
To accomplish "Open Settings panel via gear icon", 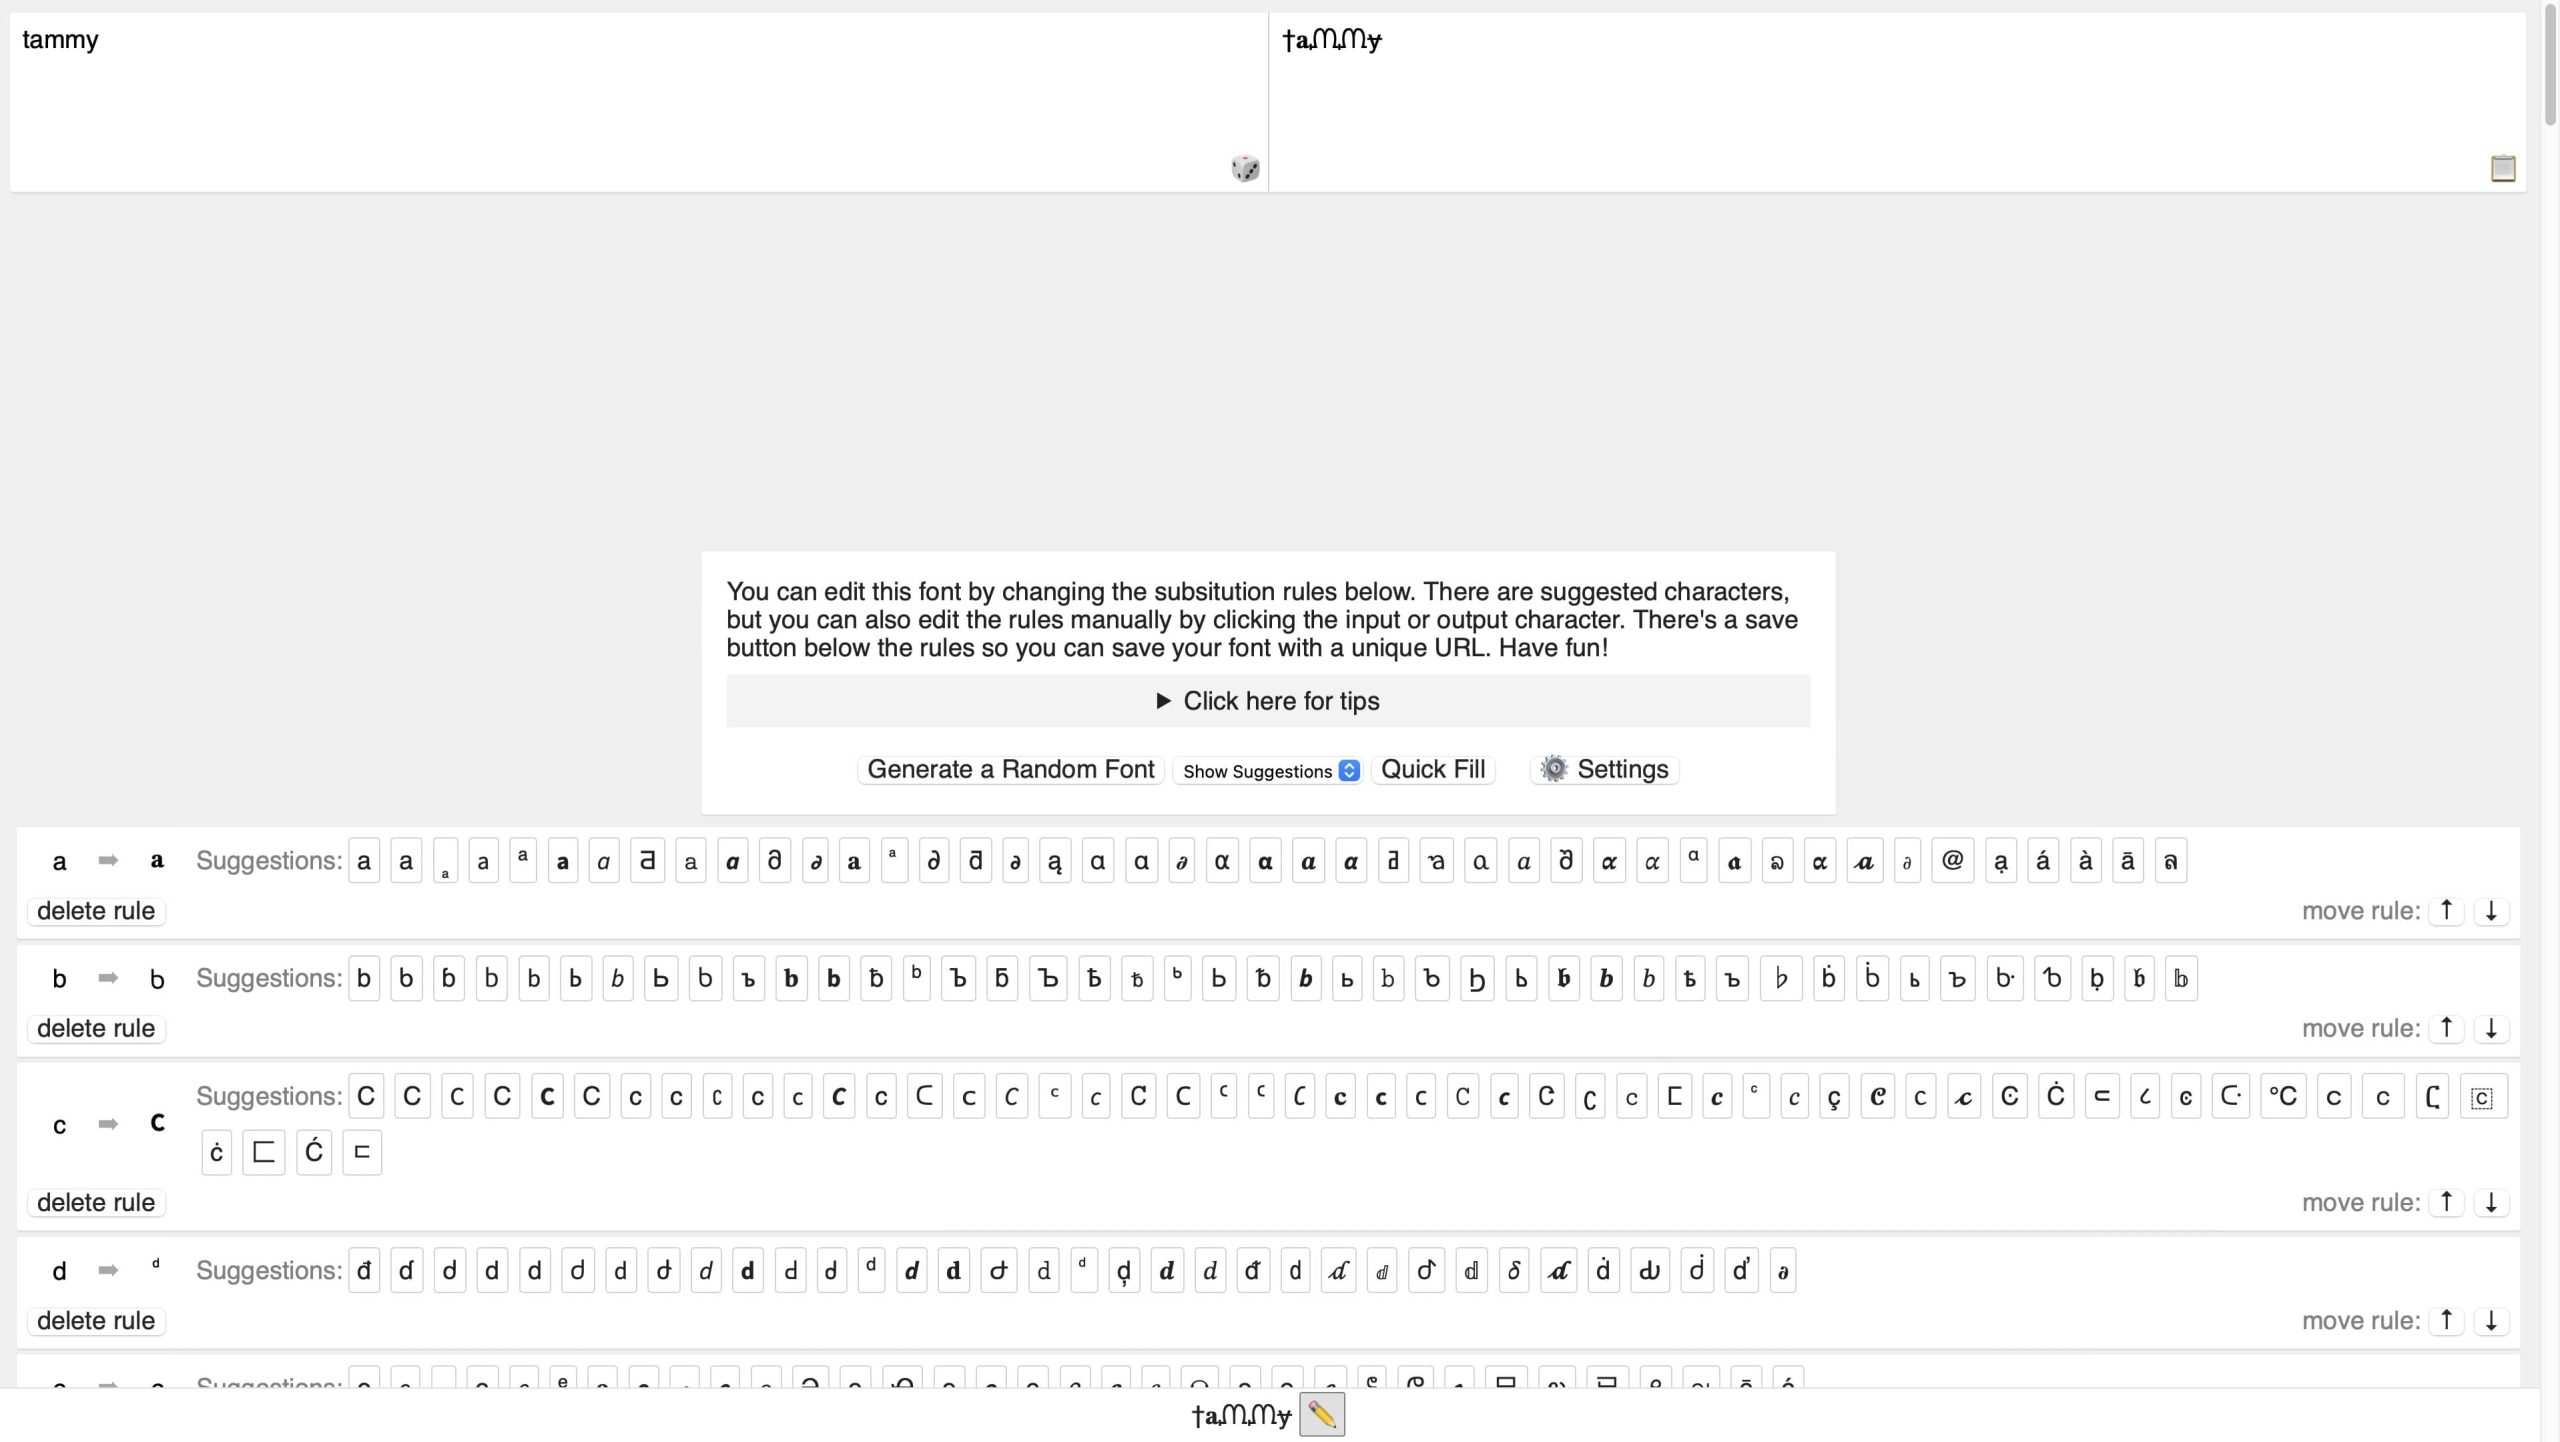I will (x=1554, y=768).
